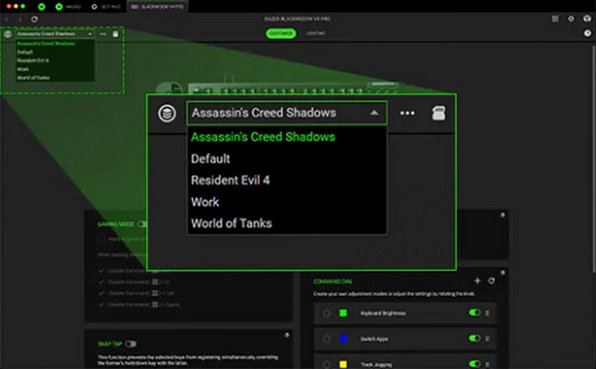Screen dimensions: 596x369
Task: Uncheck Disable Command + Space option
Action: point(101,305)
